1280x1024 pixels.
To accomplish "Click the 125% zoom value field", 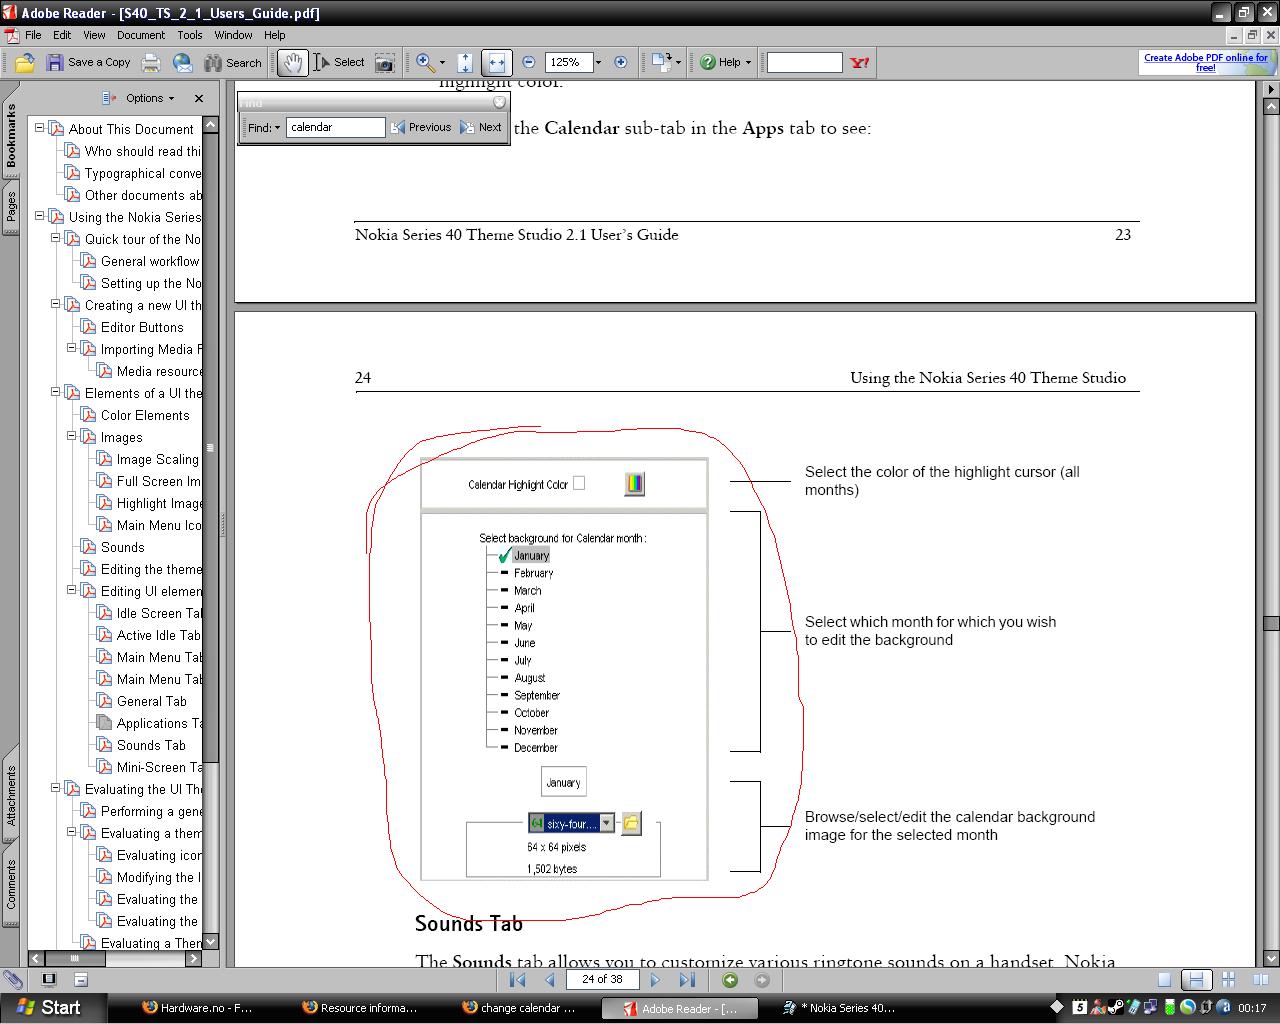I will tap(567, 62).
